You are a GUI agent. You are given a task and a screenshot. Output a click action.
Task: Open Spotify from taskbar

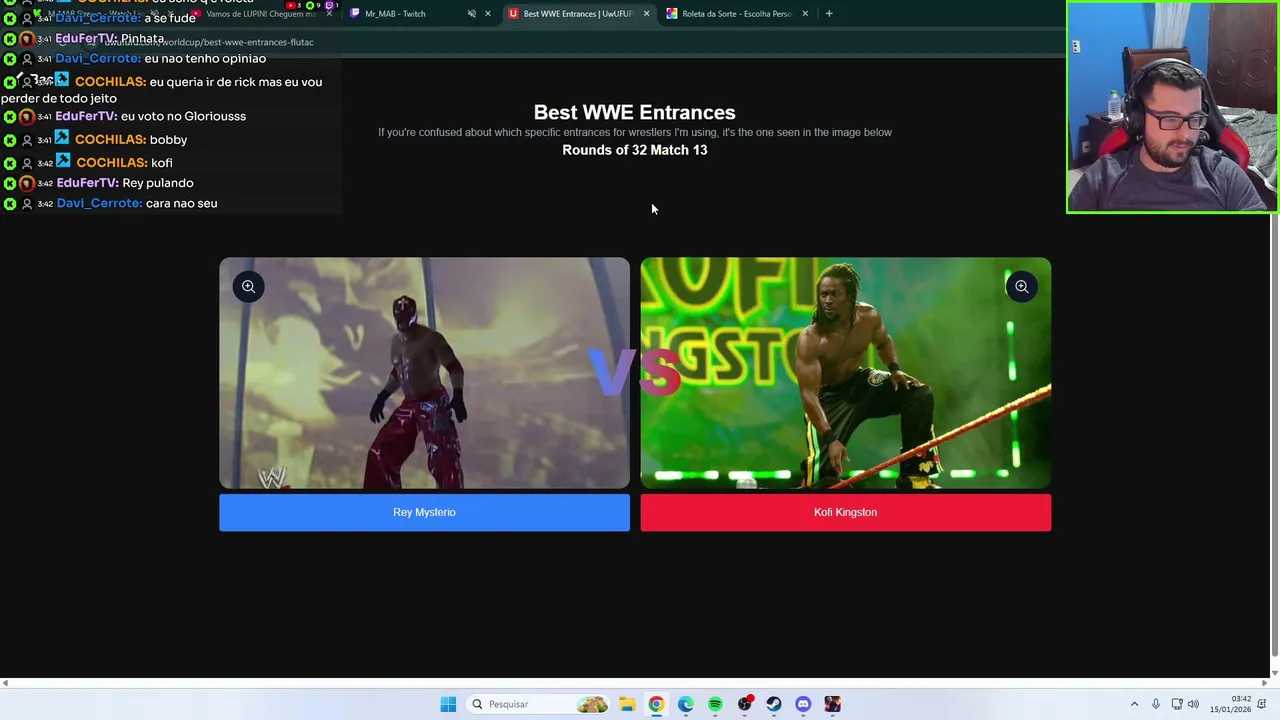715,704
